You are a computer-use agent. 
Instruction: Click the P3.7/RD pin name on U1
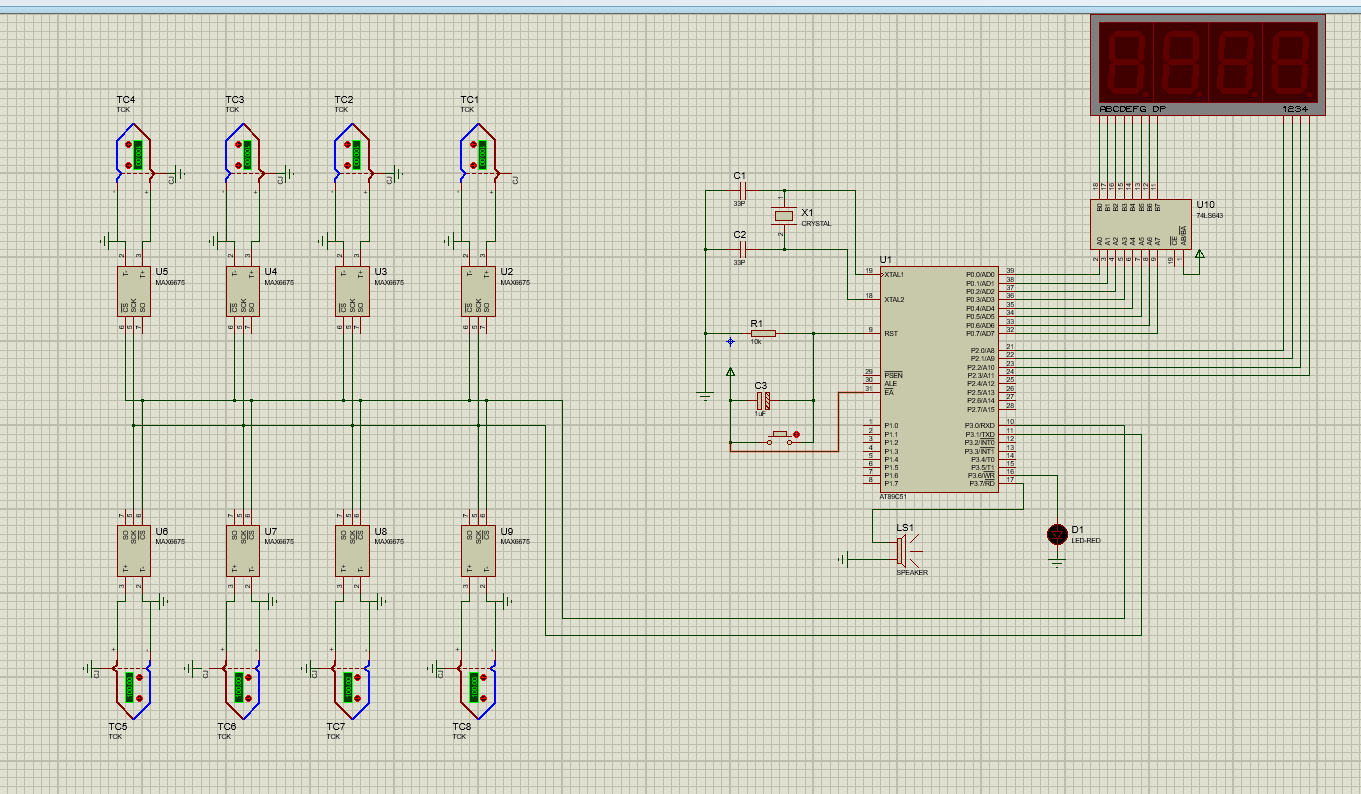point(982,483)
